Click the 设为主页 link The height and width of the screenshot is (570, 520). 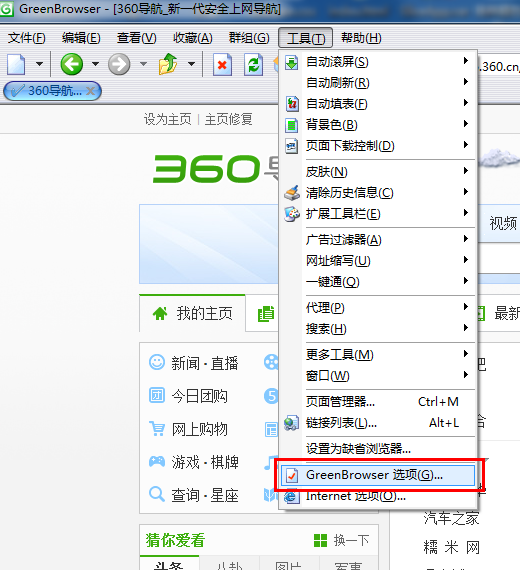(168, 119)
